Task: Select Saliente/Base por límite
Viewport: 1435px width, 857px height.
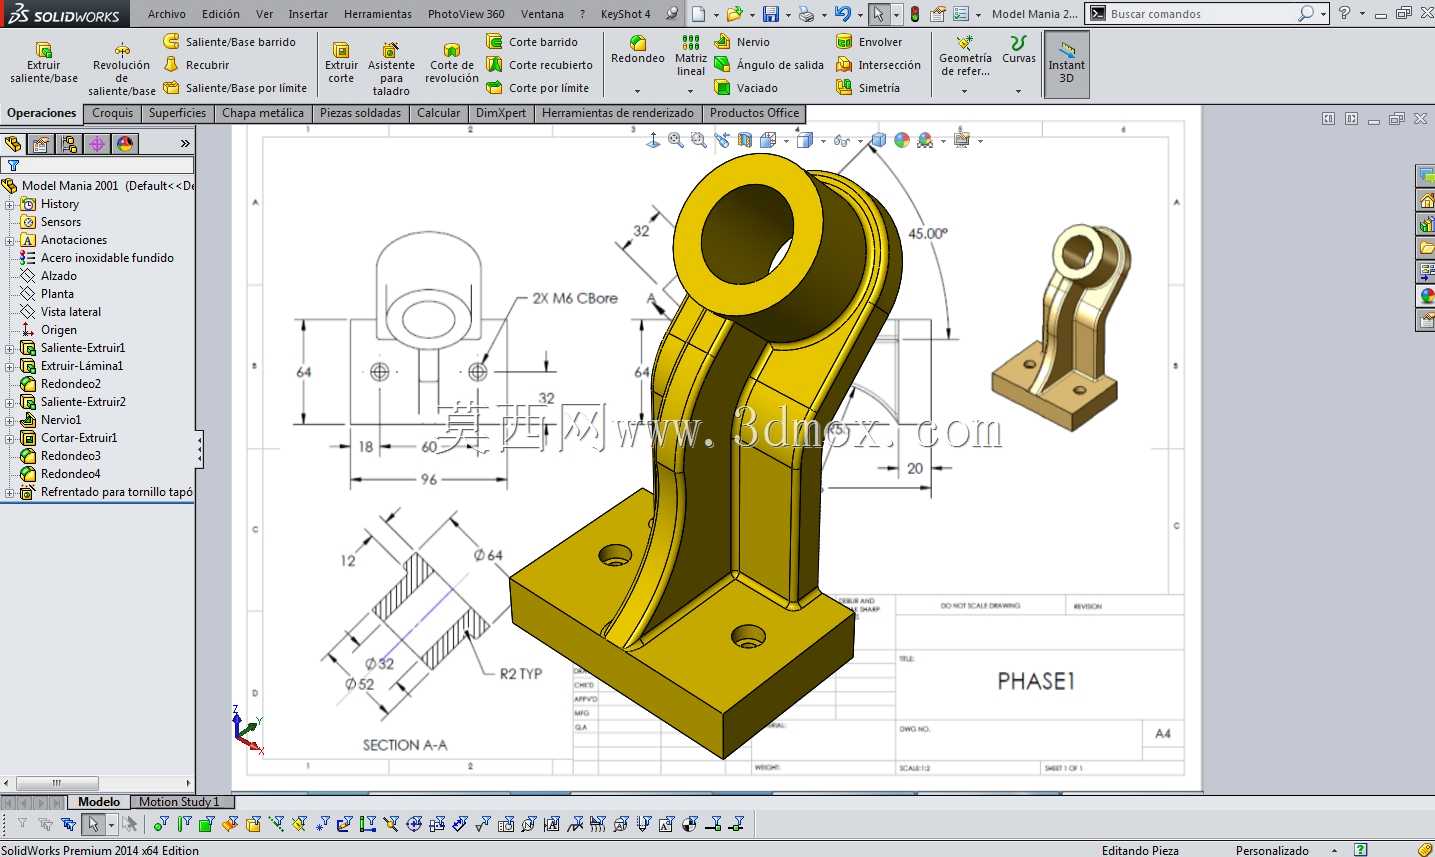Action: pos(235,88)
